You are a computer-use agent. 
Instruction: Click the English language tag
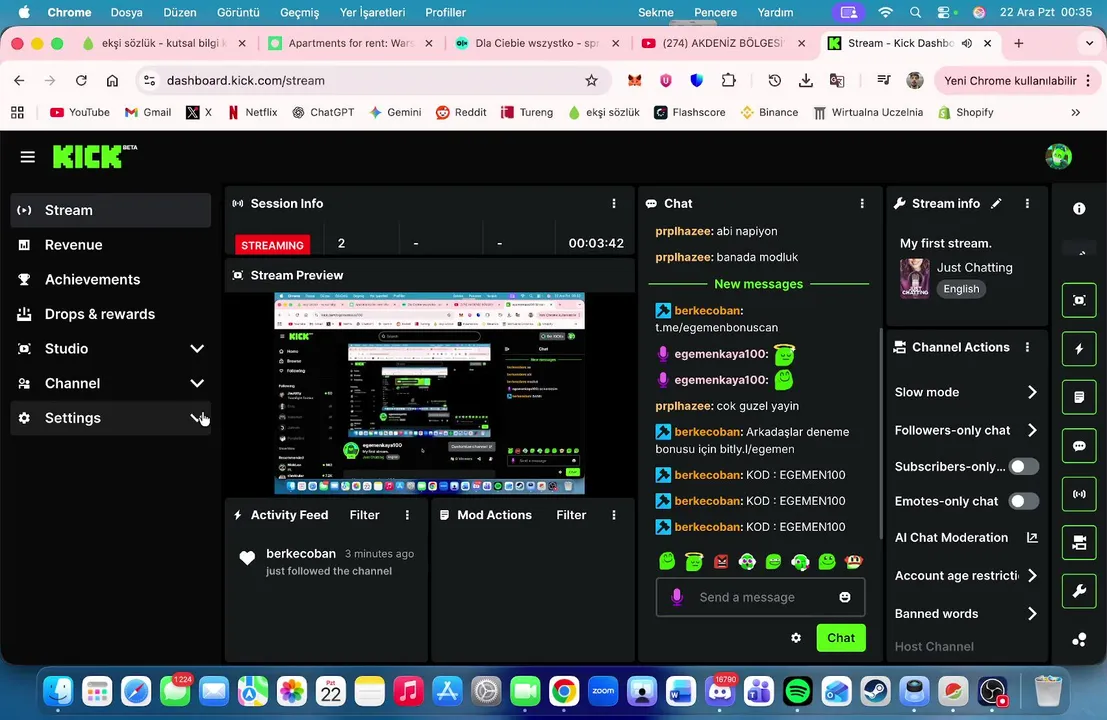pyautogui.click(x=961, y=289)
